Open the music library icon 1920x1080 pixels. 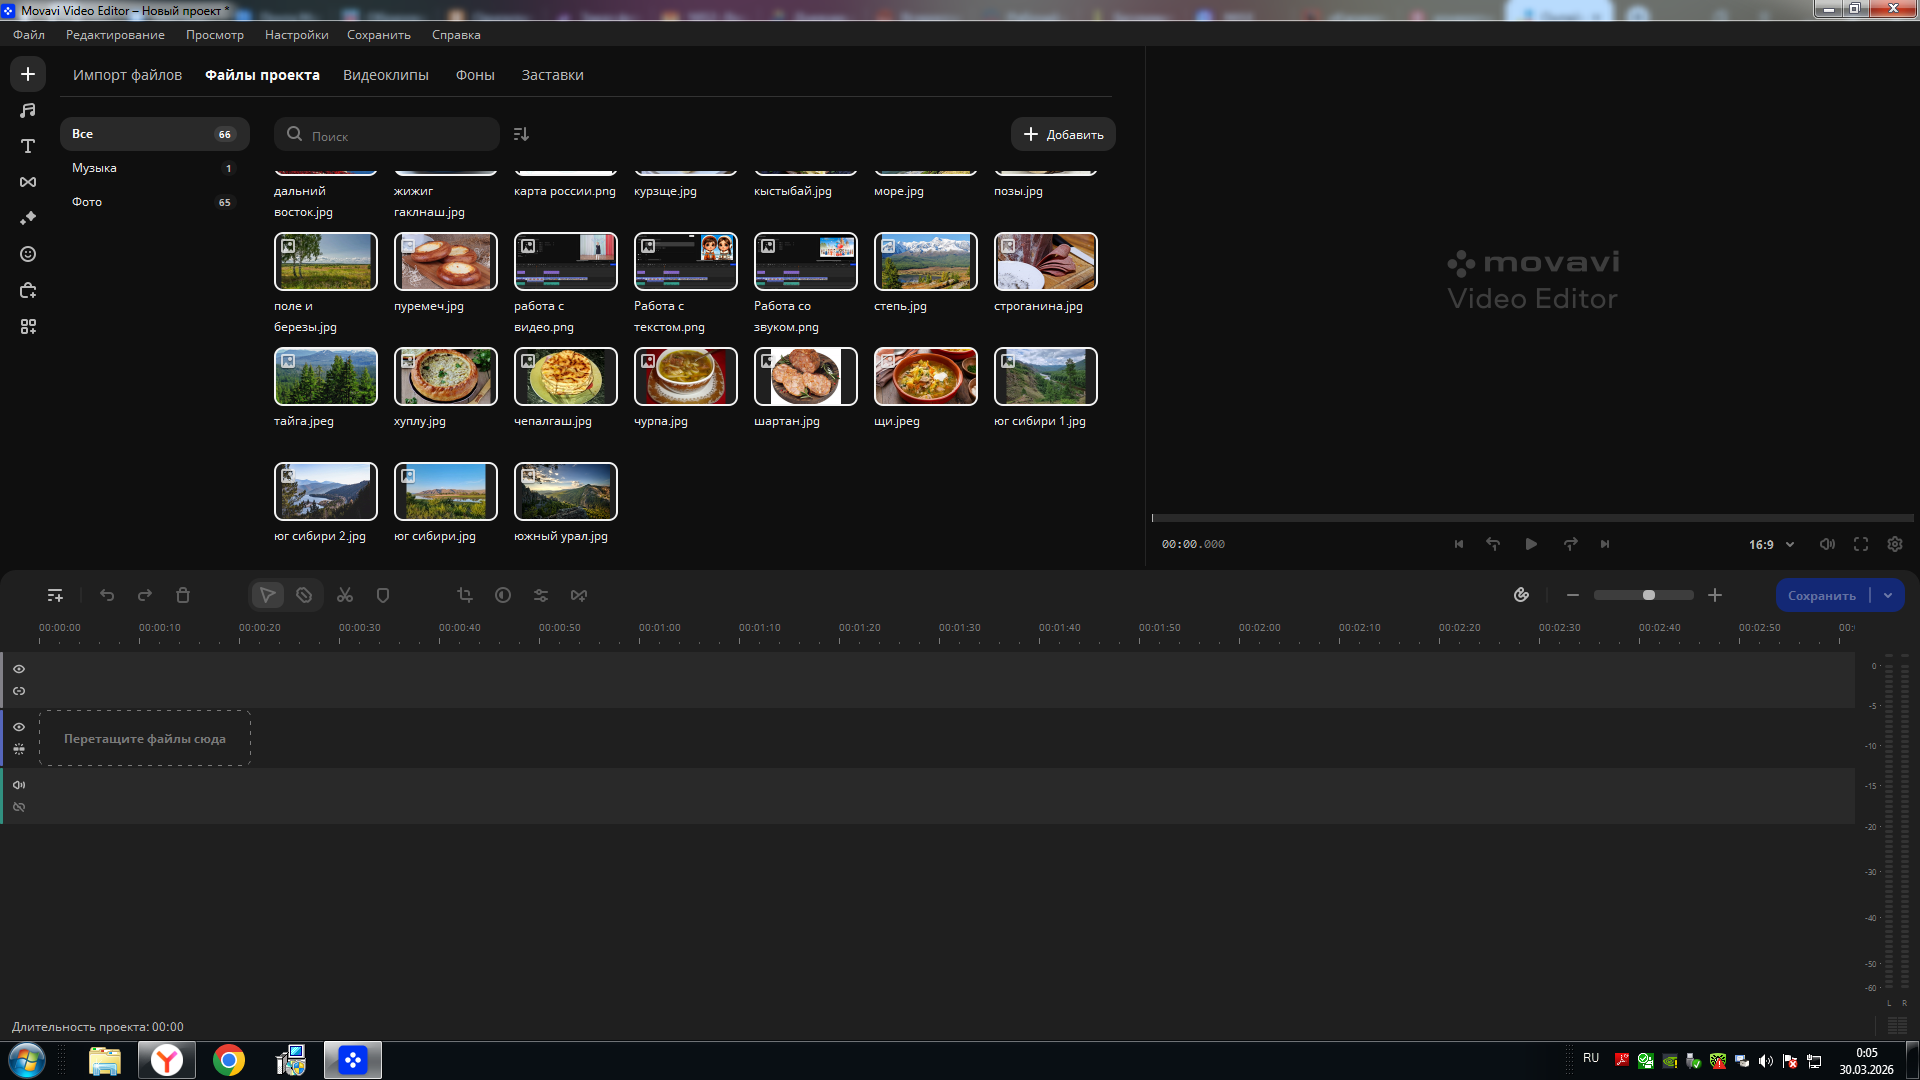28,110
